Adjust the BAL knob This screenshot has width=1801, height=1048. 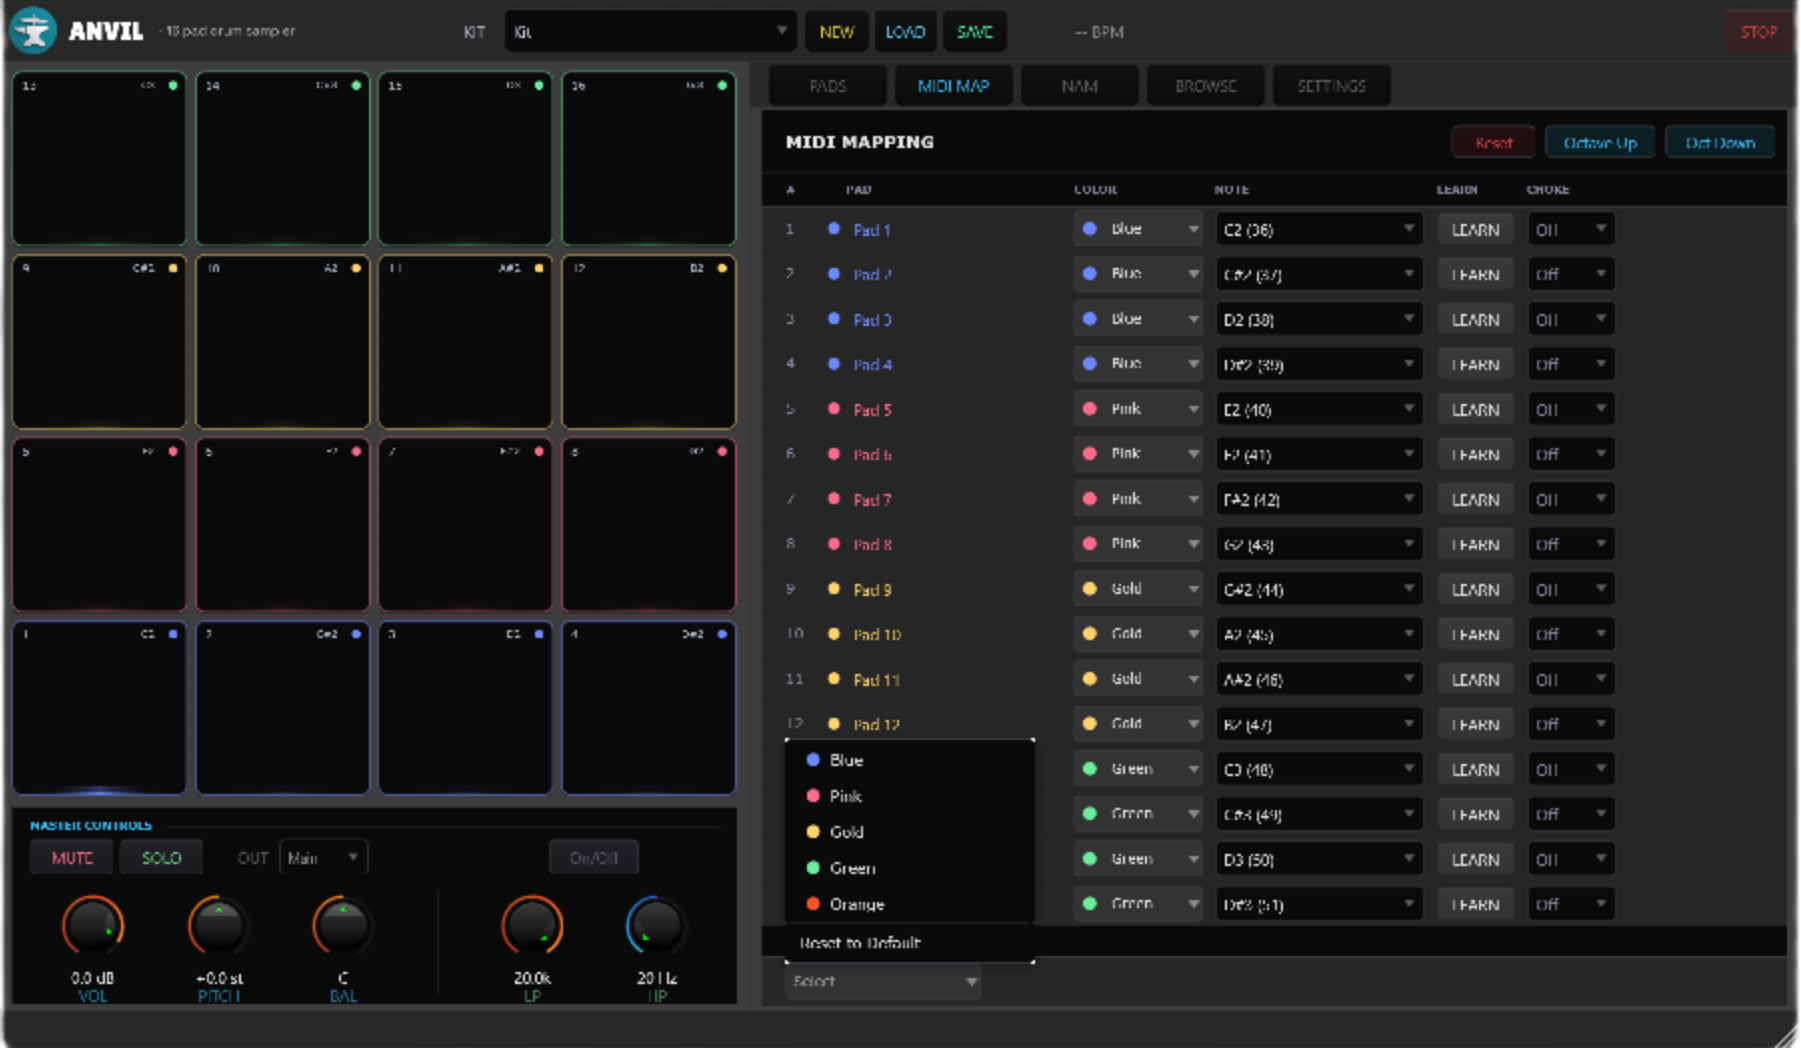click(343, 926)
